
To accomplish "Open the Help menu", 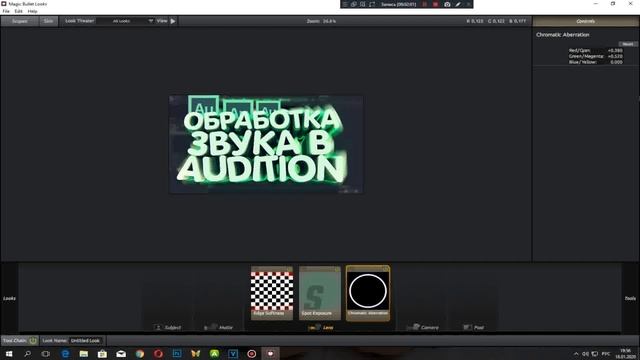I will 32,11.
